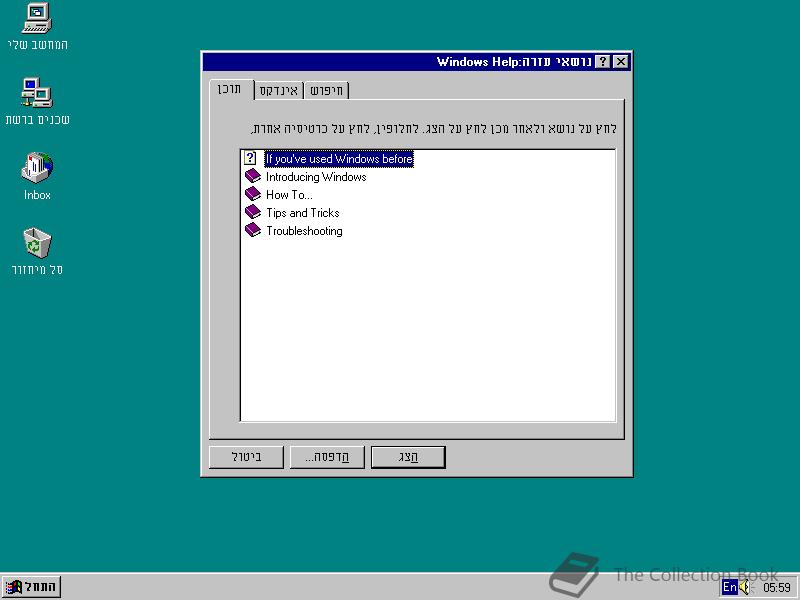Click the Cancel (ביטול) button
Viewport: 800px width, 600px height.
coord(246,457)
